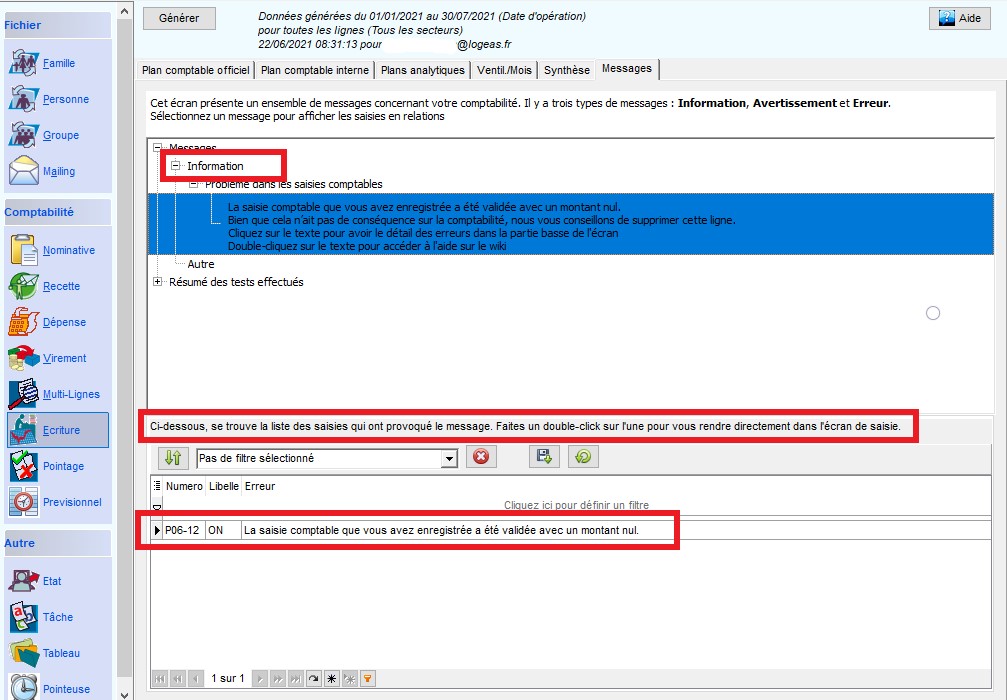The image size is (1007, 700).
Task: Collapse the Information tree node
Action: click(176, 166)
